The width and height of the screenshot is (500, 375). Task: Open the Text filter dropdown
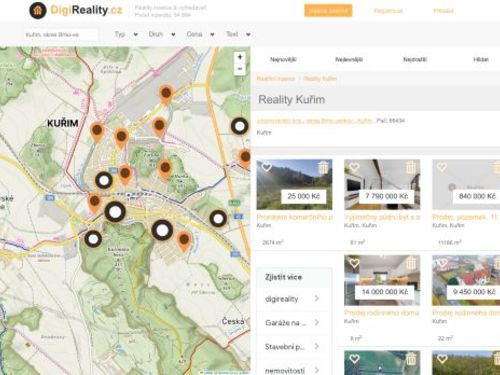click(x=238, y=34)
